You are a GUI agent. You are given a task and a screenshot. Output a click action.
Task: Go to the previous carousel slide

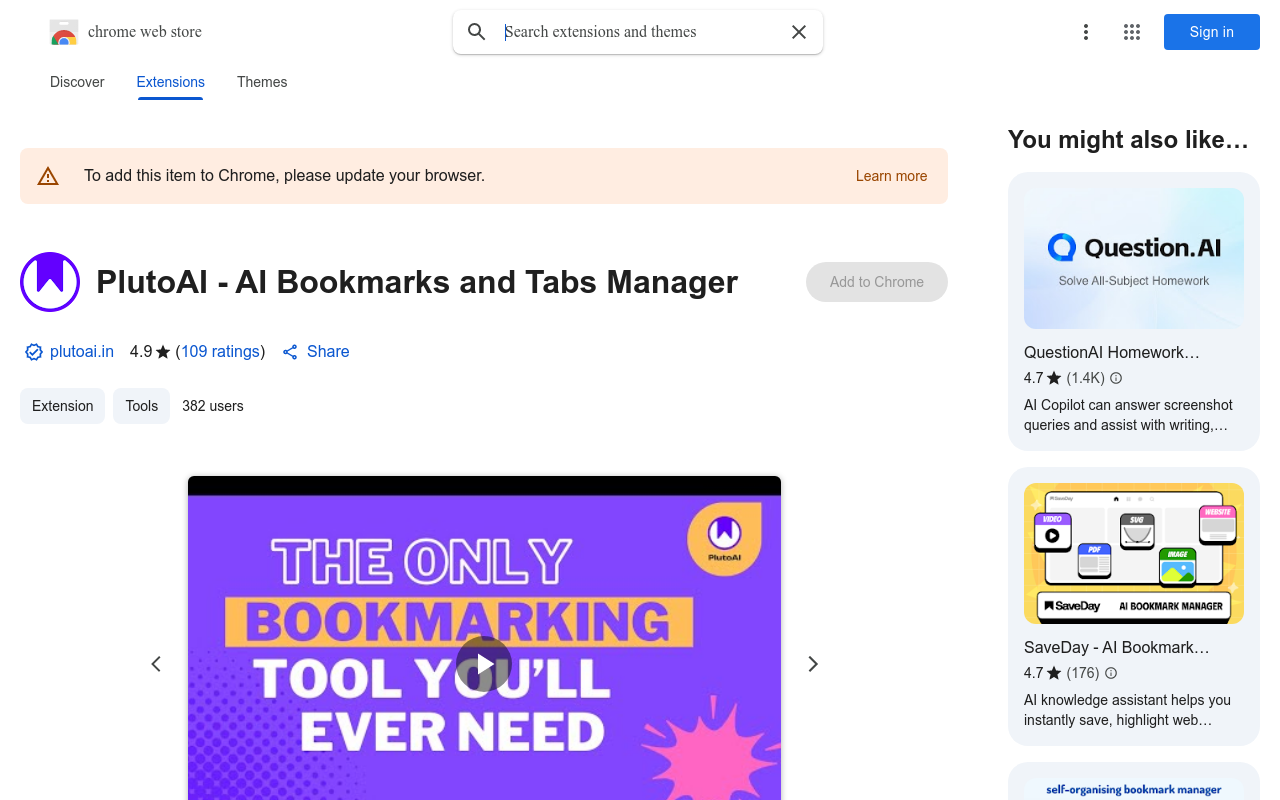click(156, 664)
